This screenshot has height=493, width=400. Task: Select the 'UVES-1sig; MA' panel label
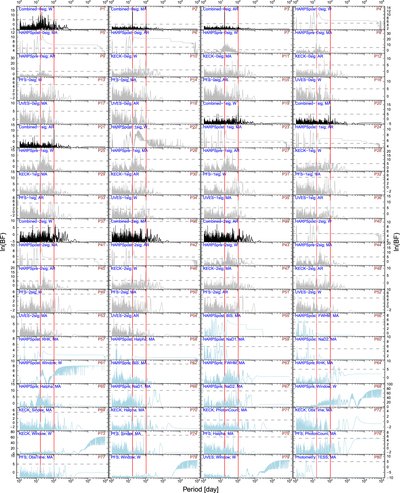pos(217,198)
